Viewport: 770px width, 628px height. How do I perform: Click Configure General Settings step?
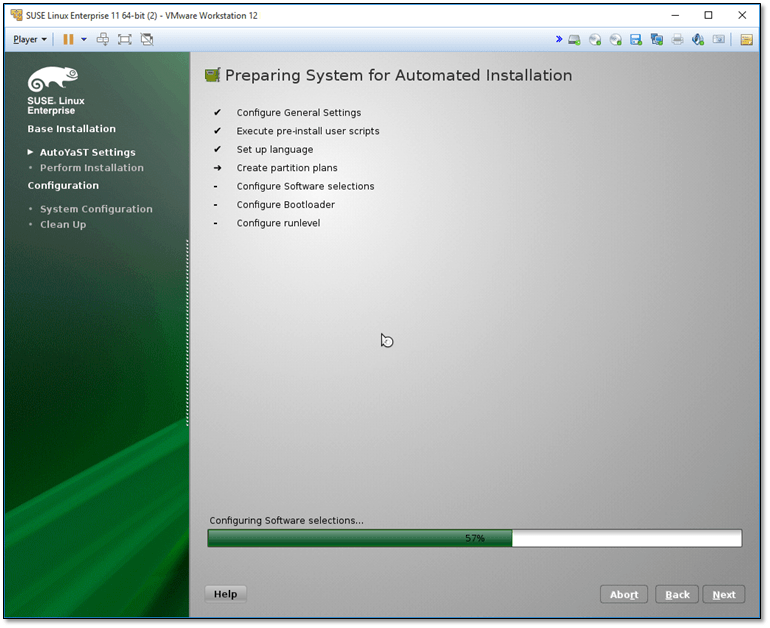click(x=299, y=112)
